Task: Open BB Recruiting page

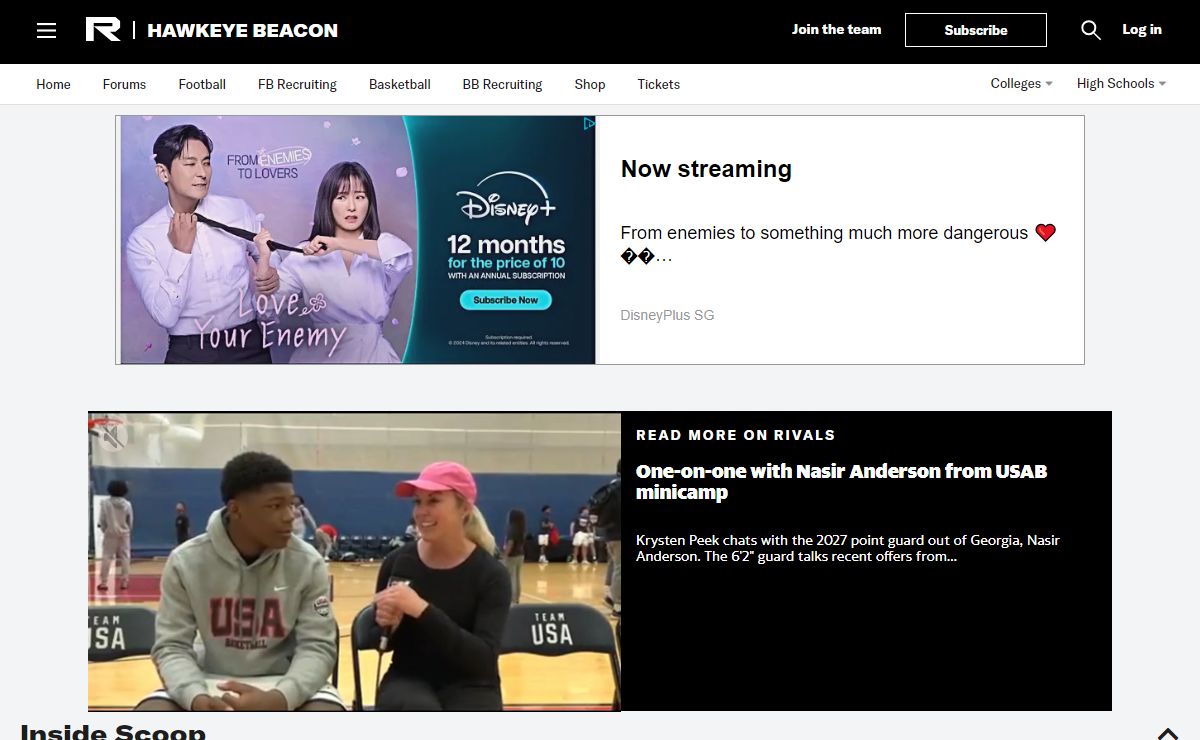Action: tap(502, 84)
